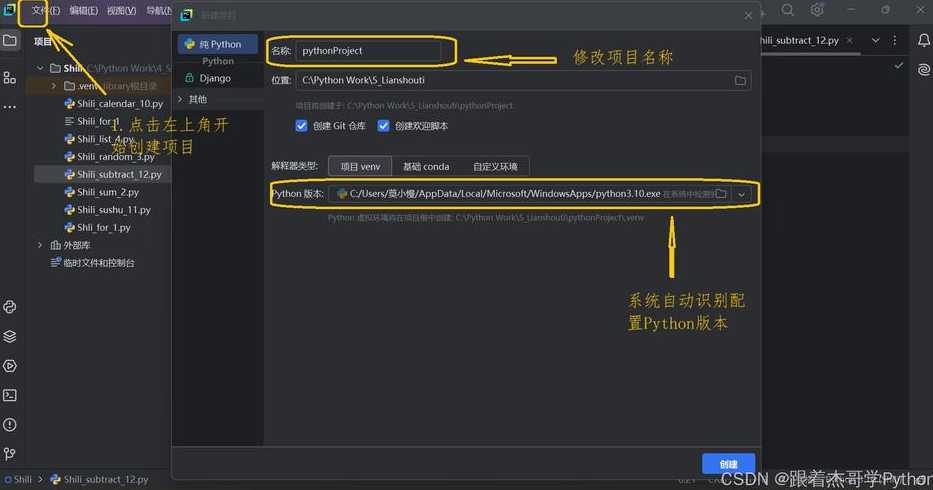Open the Edit menu
This screenshot has width=933, height=490.
point(83,11)
